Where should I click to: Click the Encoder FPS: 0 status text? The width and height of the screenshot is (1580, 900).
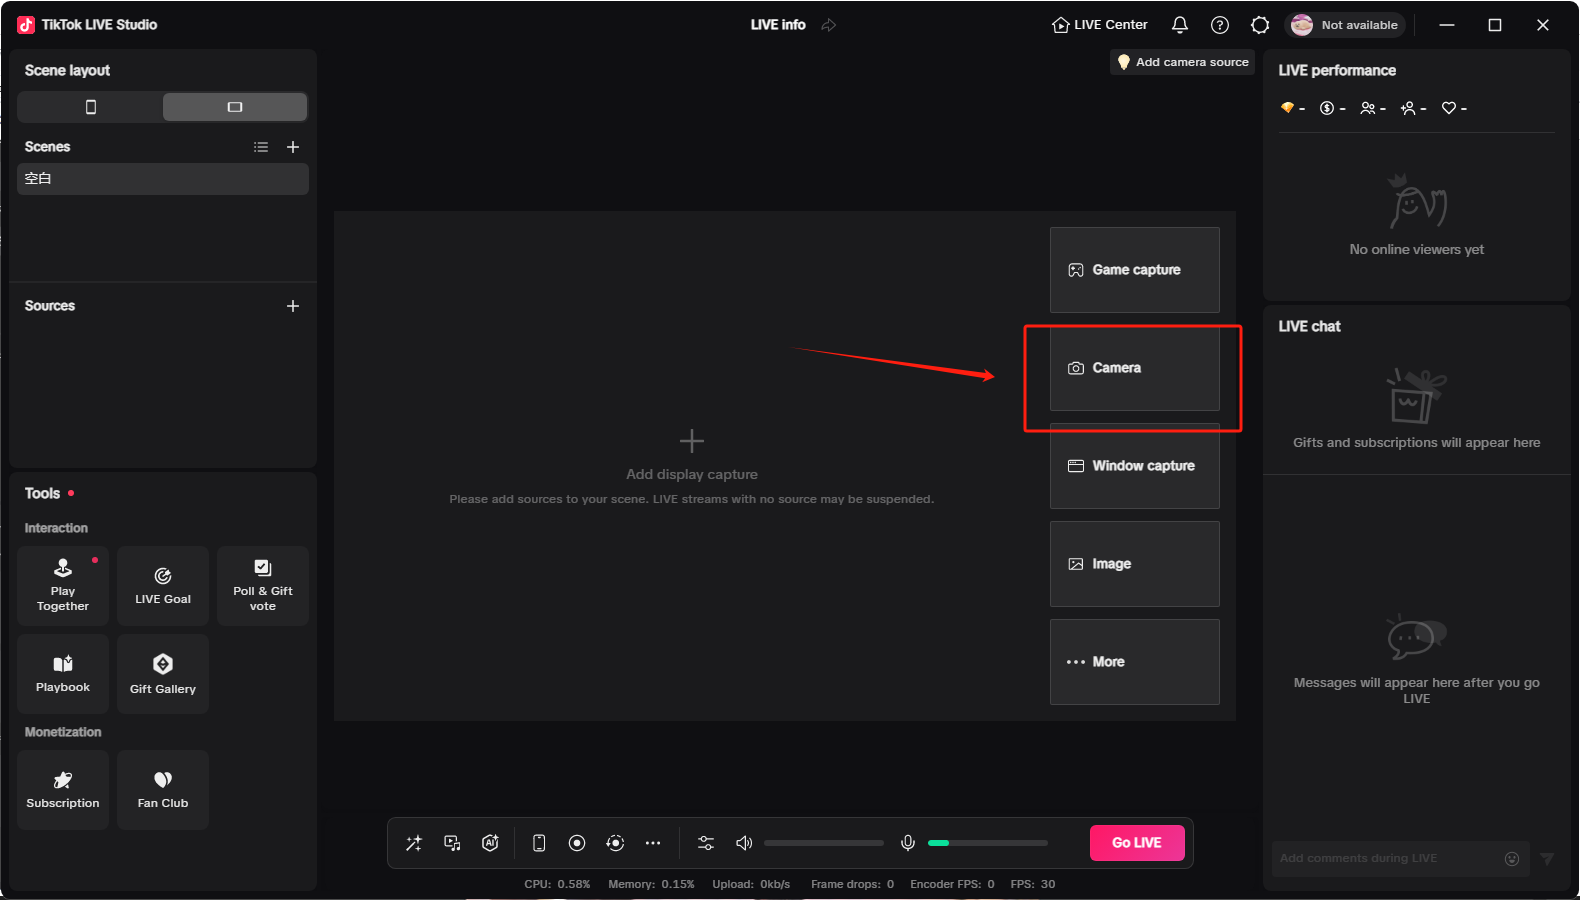click(x=952, y=884)
